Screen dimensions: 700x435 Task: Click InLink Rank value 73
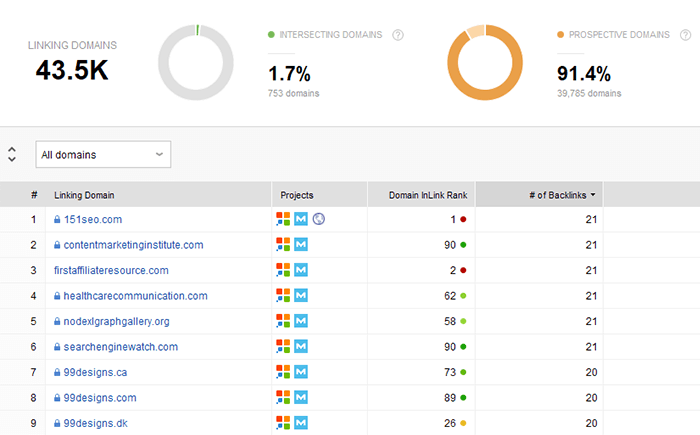(450, 372)
